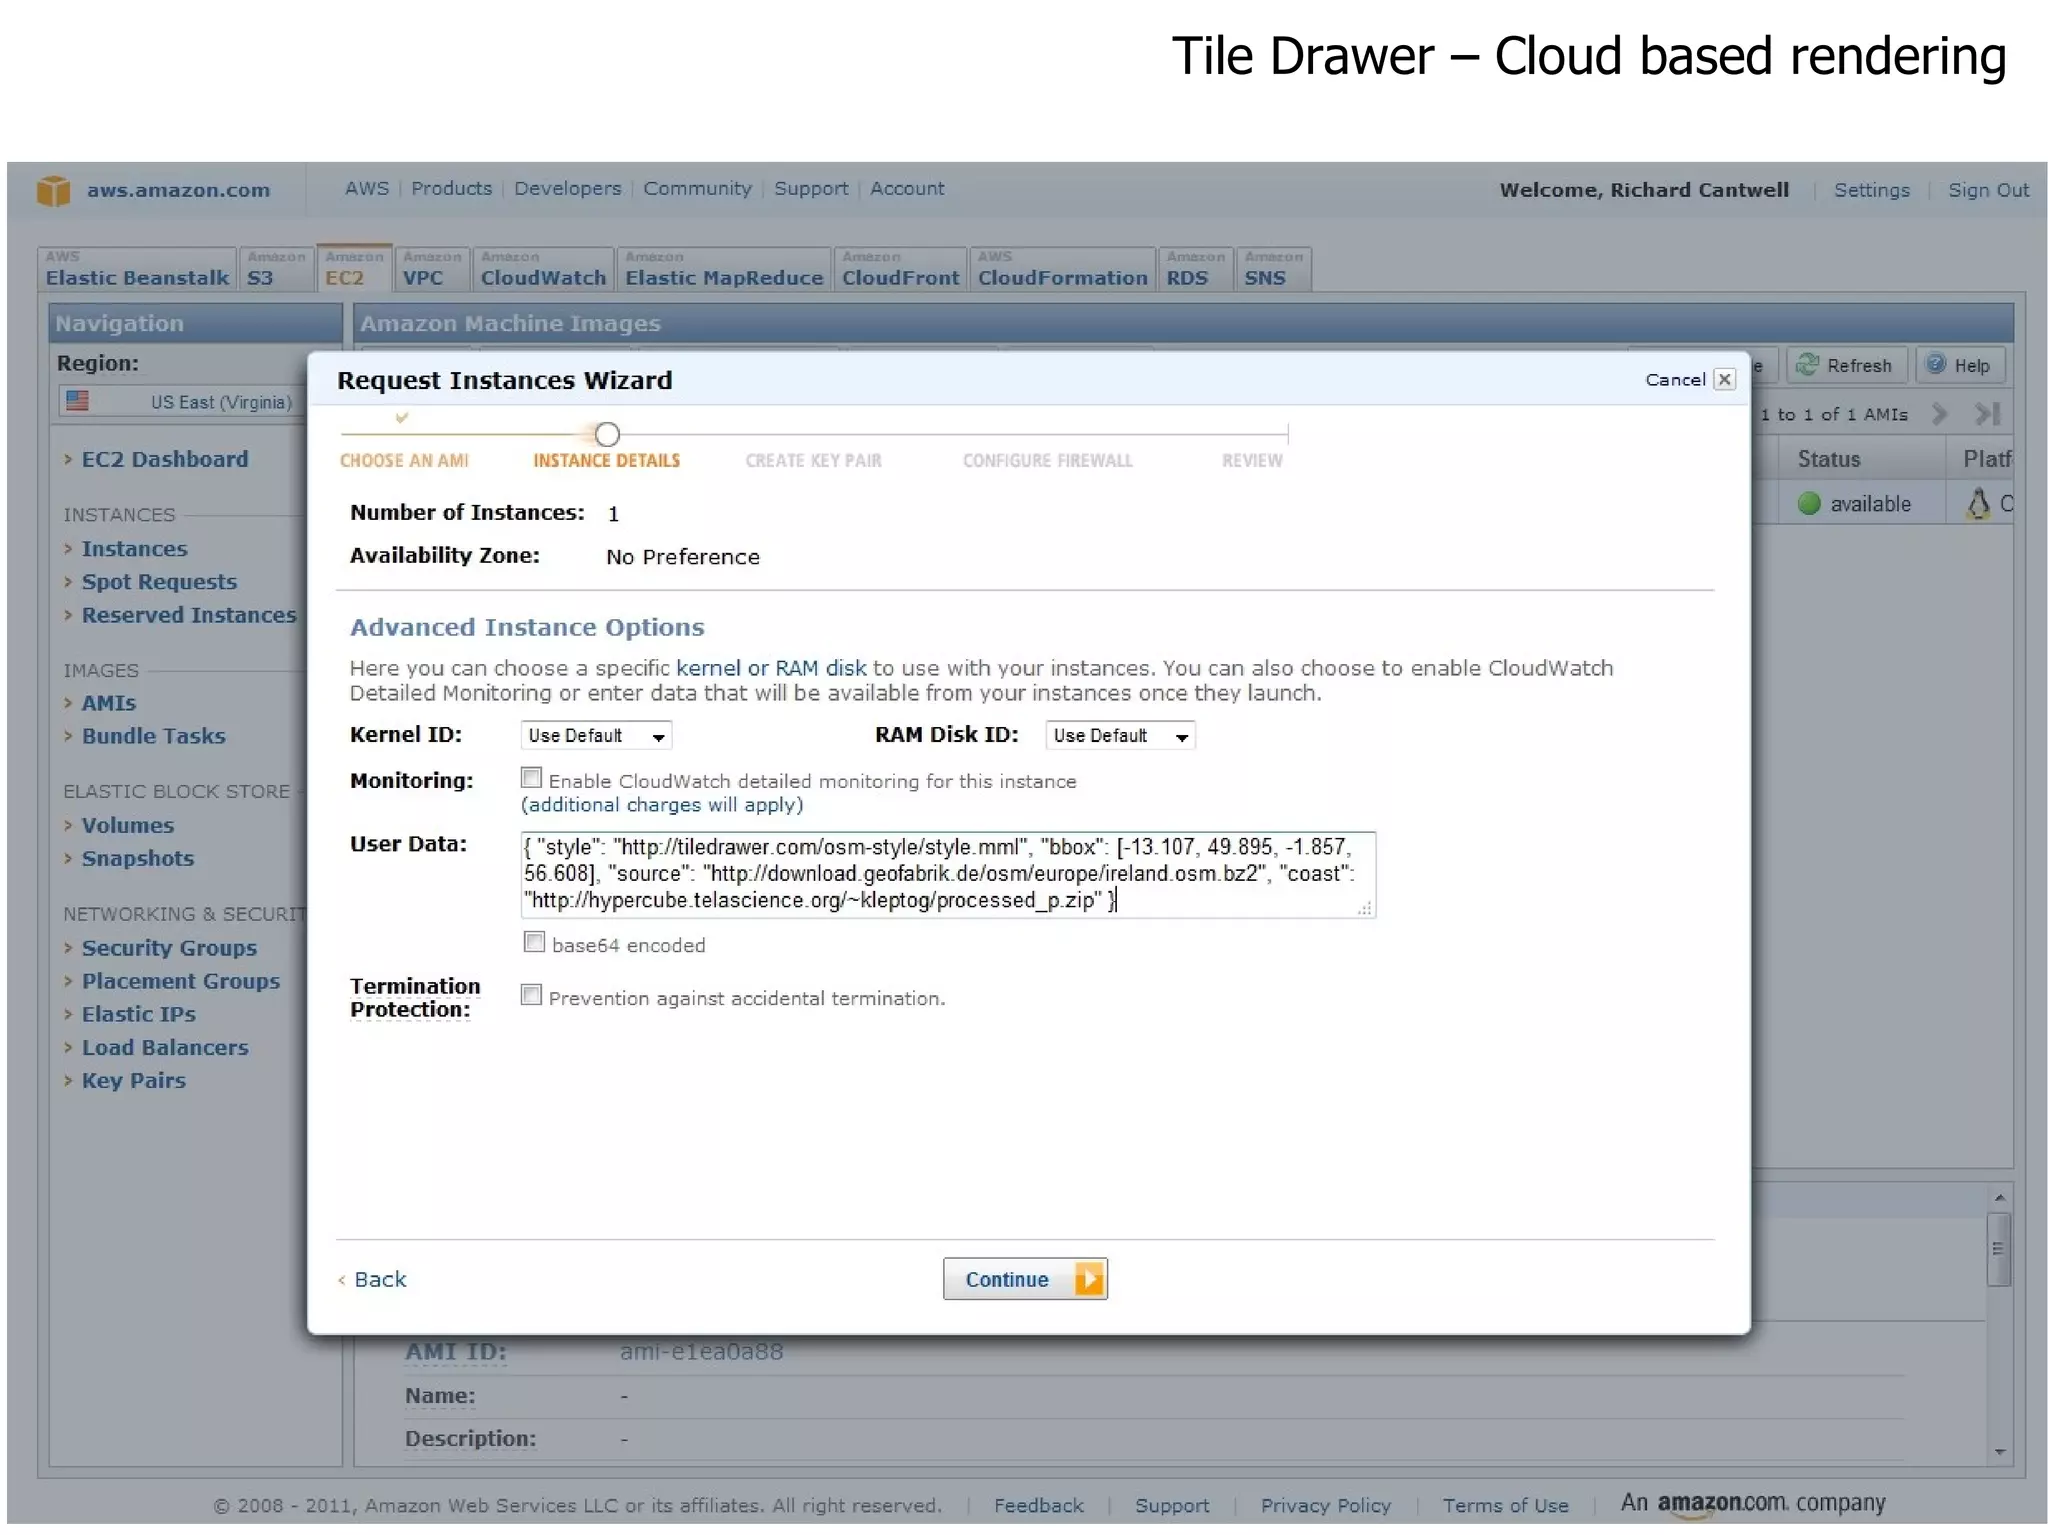The width and height of the screenshot is (2048, 1535).
Task: Check the base64 encoded box
Action: tap(535, 942)
